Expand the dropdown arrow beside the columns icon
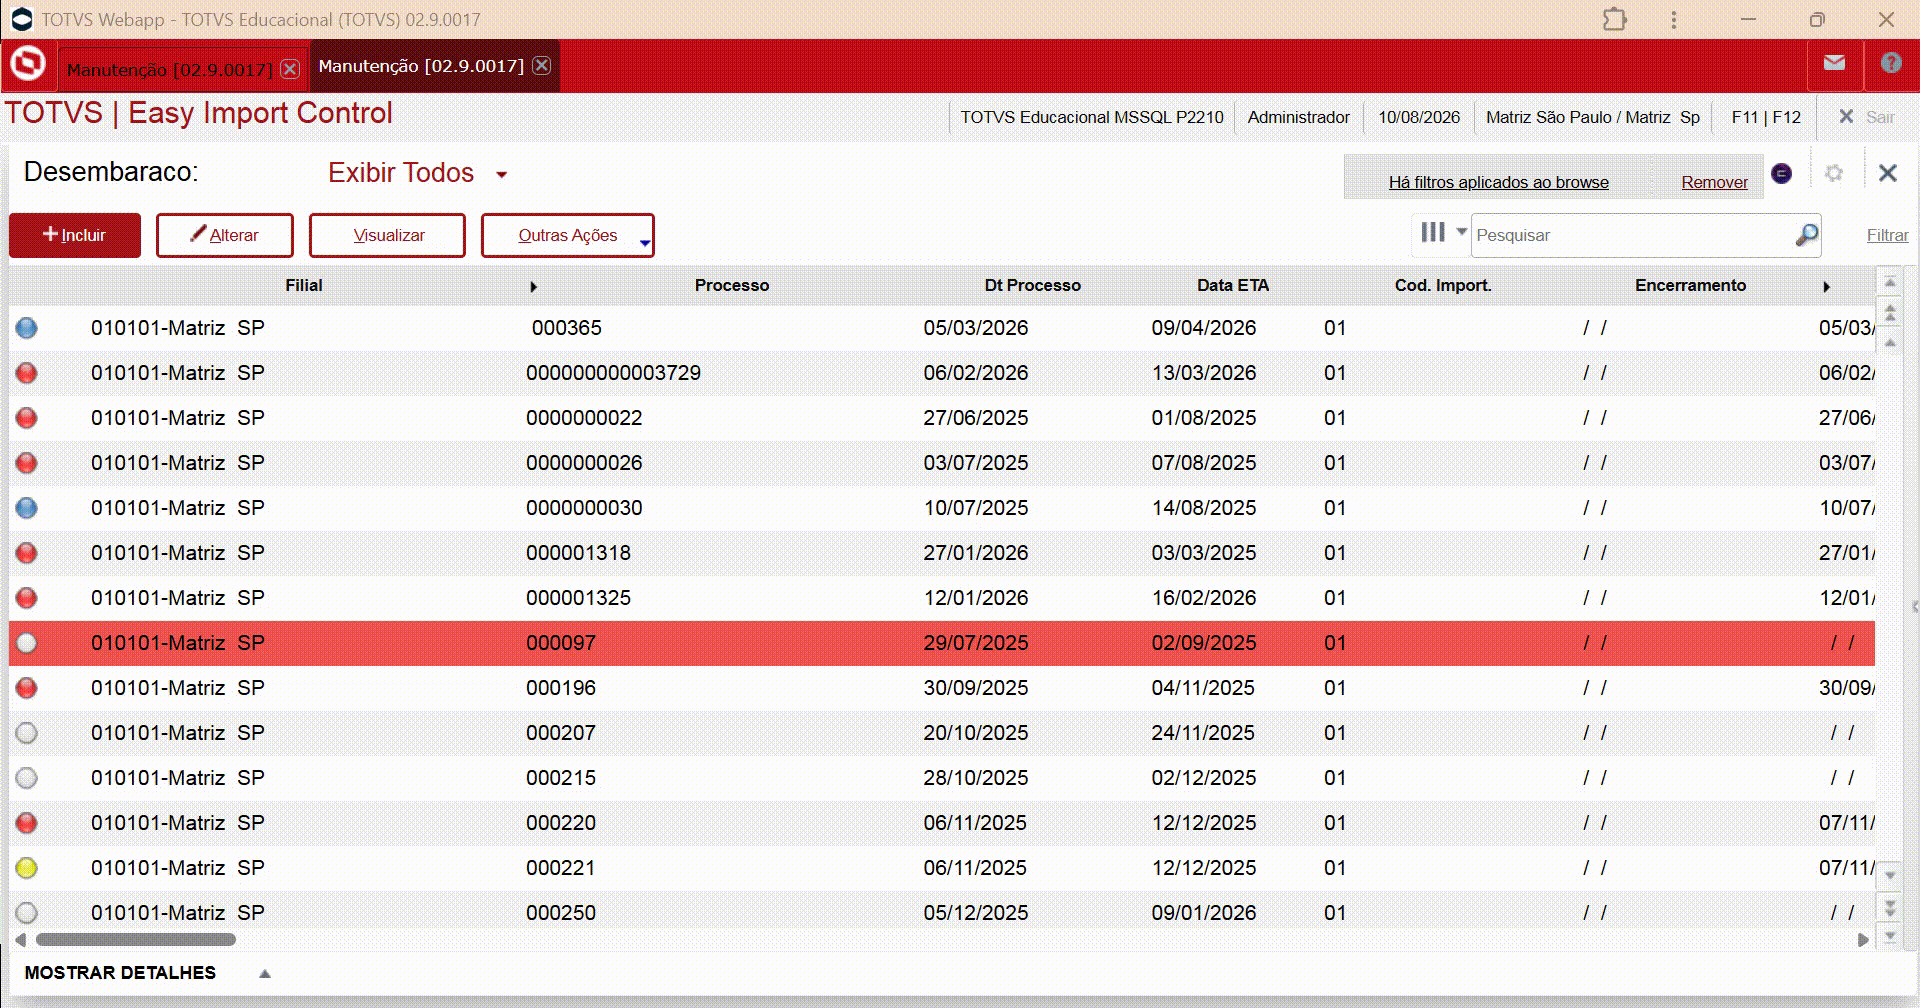Viewport: 1920px width, 1008px height. pyautogui.click(x=1461, y=232)
